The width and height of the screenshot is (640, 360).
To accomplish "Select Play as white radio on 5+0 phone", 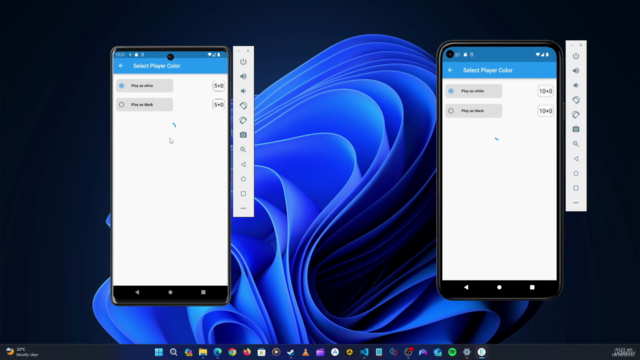I will point(122,86).
